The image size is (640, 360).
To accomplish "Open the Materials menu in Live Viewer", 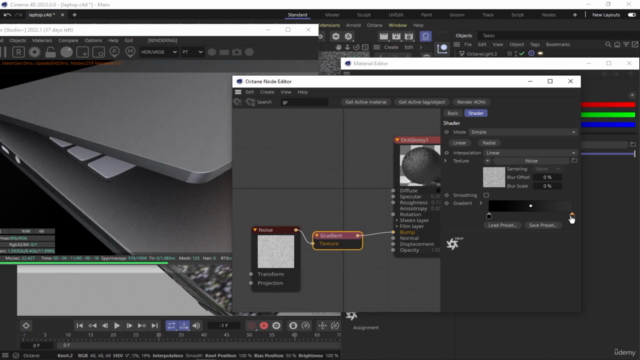I will (42, 40).
